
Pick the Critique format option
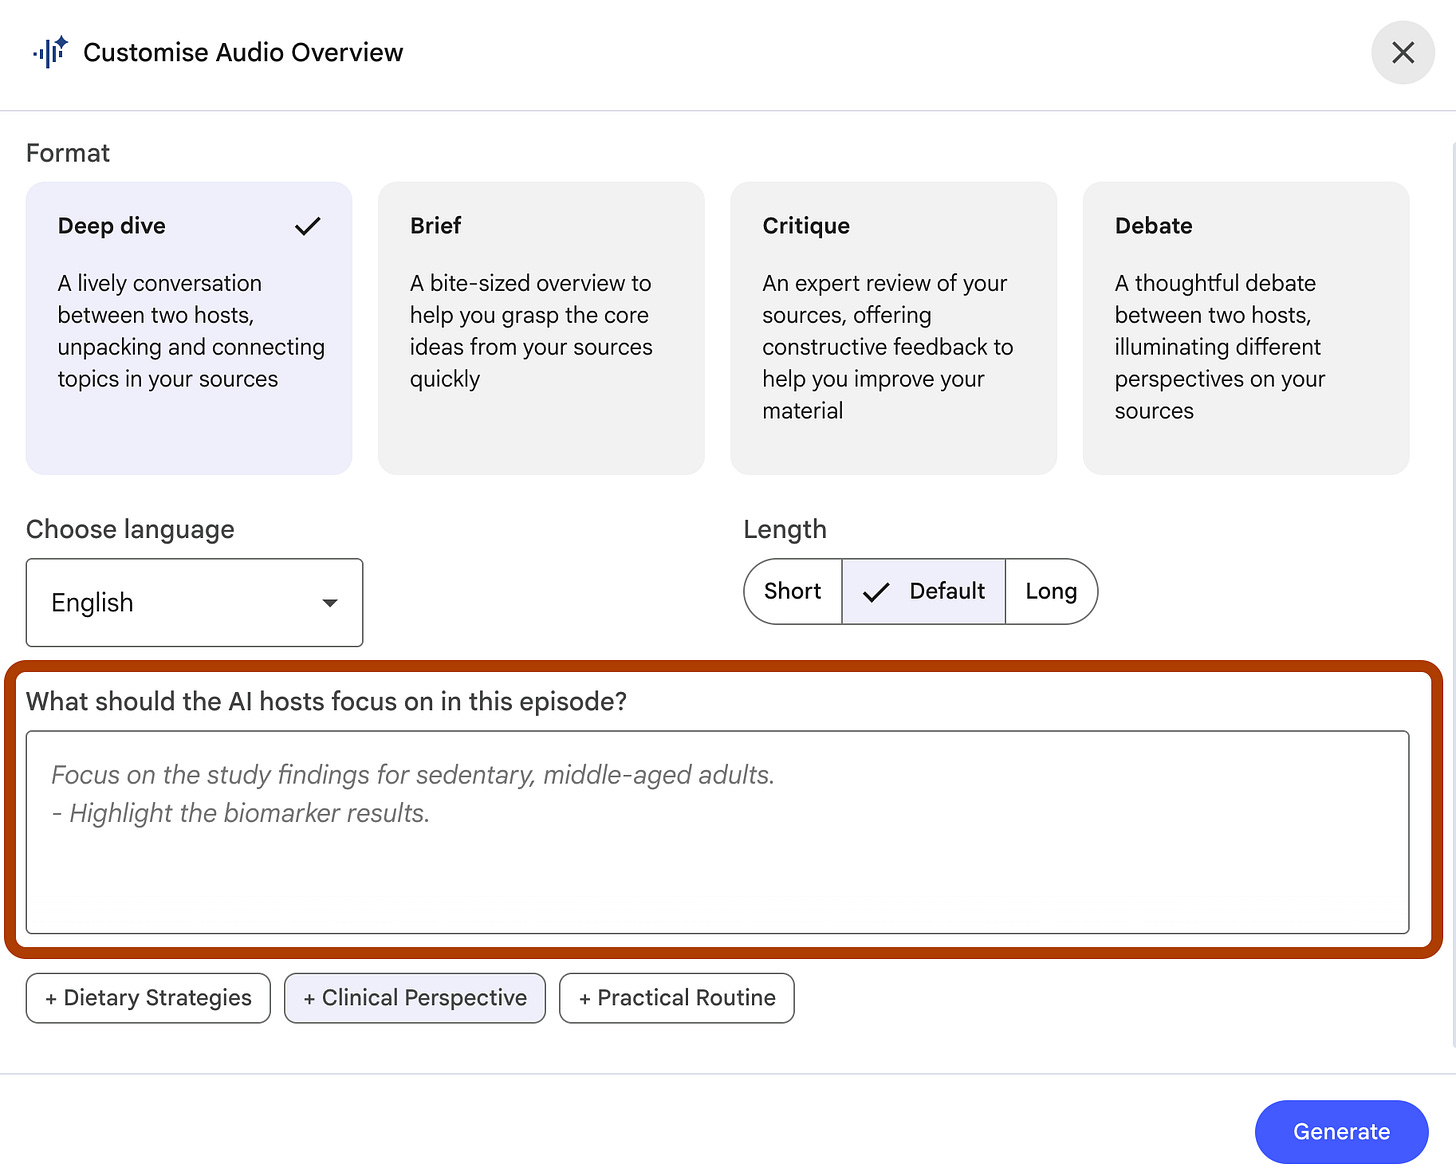[x=893, y=328]
